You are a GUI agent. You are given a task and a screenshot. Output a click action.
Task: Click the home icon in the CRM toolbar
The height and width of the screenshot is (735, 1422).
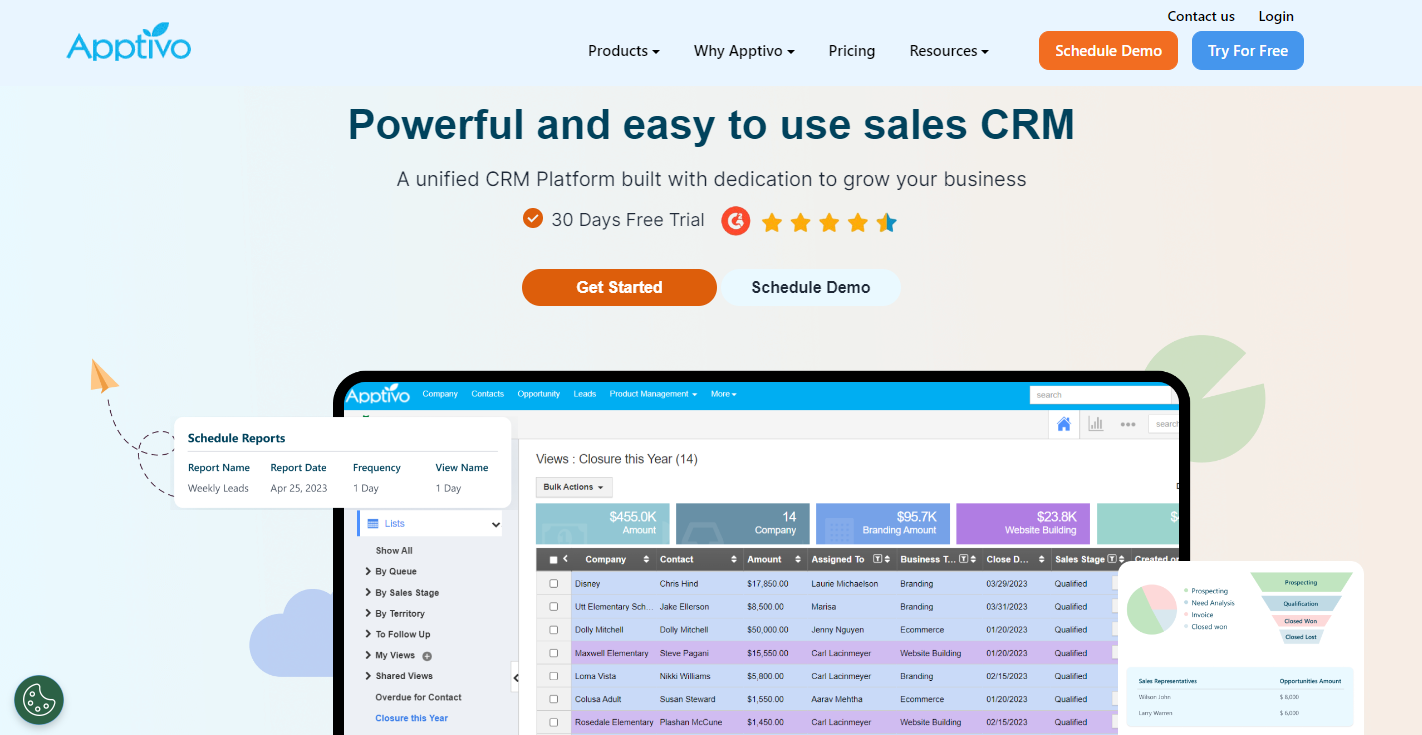tap(1064, 424)
